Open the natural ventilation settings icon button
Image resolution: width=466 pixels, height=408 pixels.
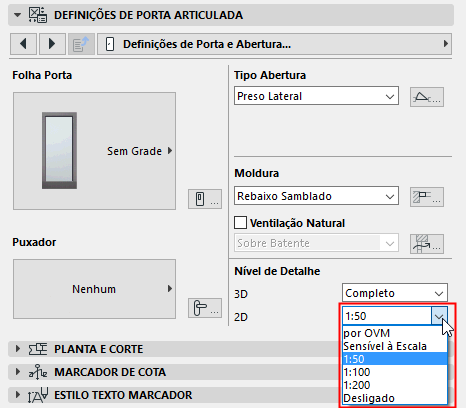pos(427,244)
